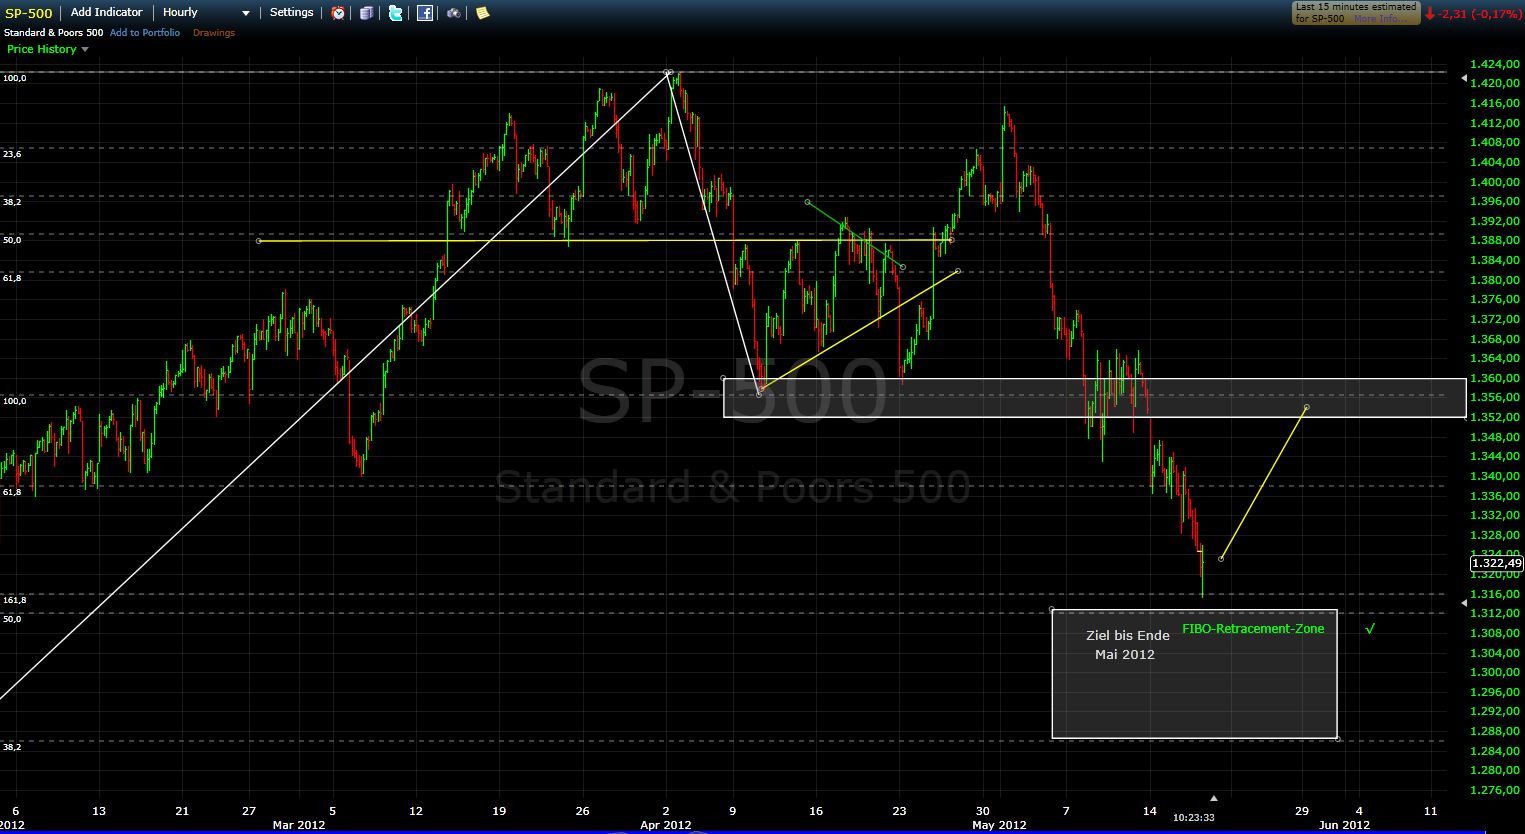Screen dimensions: 1525x834
Task: Open the Add Indicator menu
Action: (106, 13)
